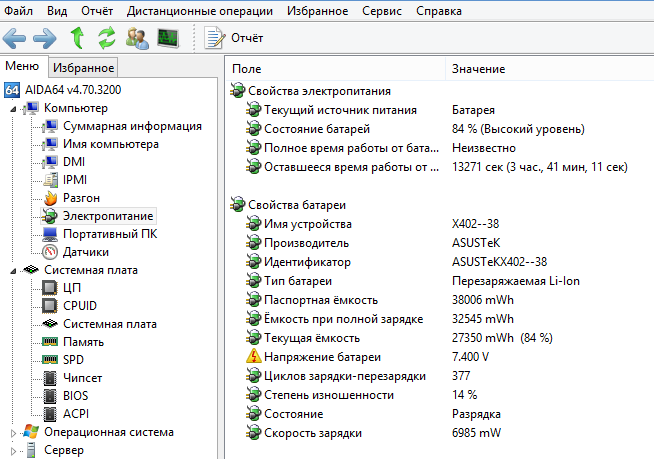Click the Значение column header

[550, 69]
